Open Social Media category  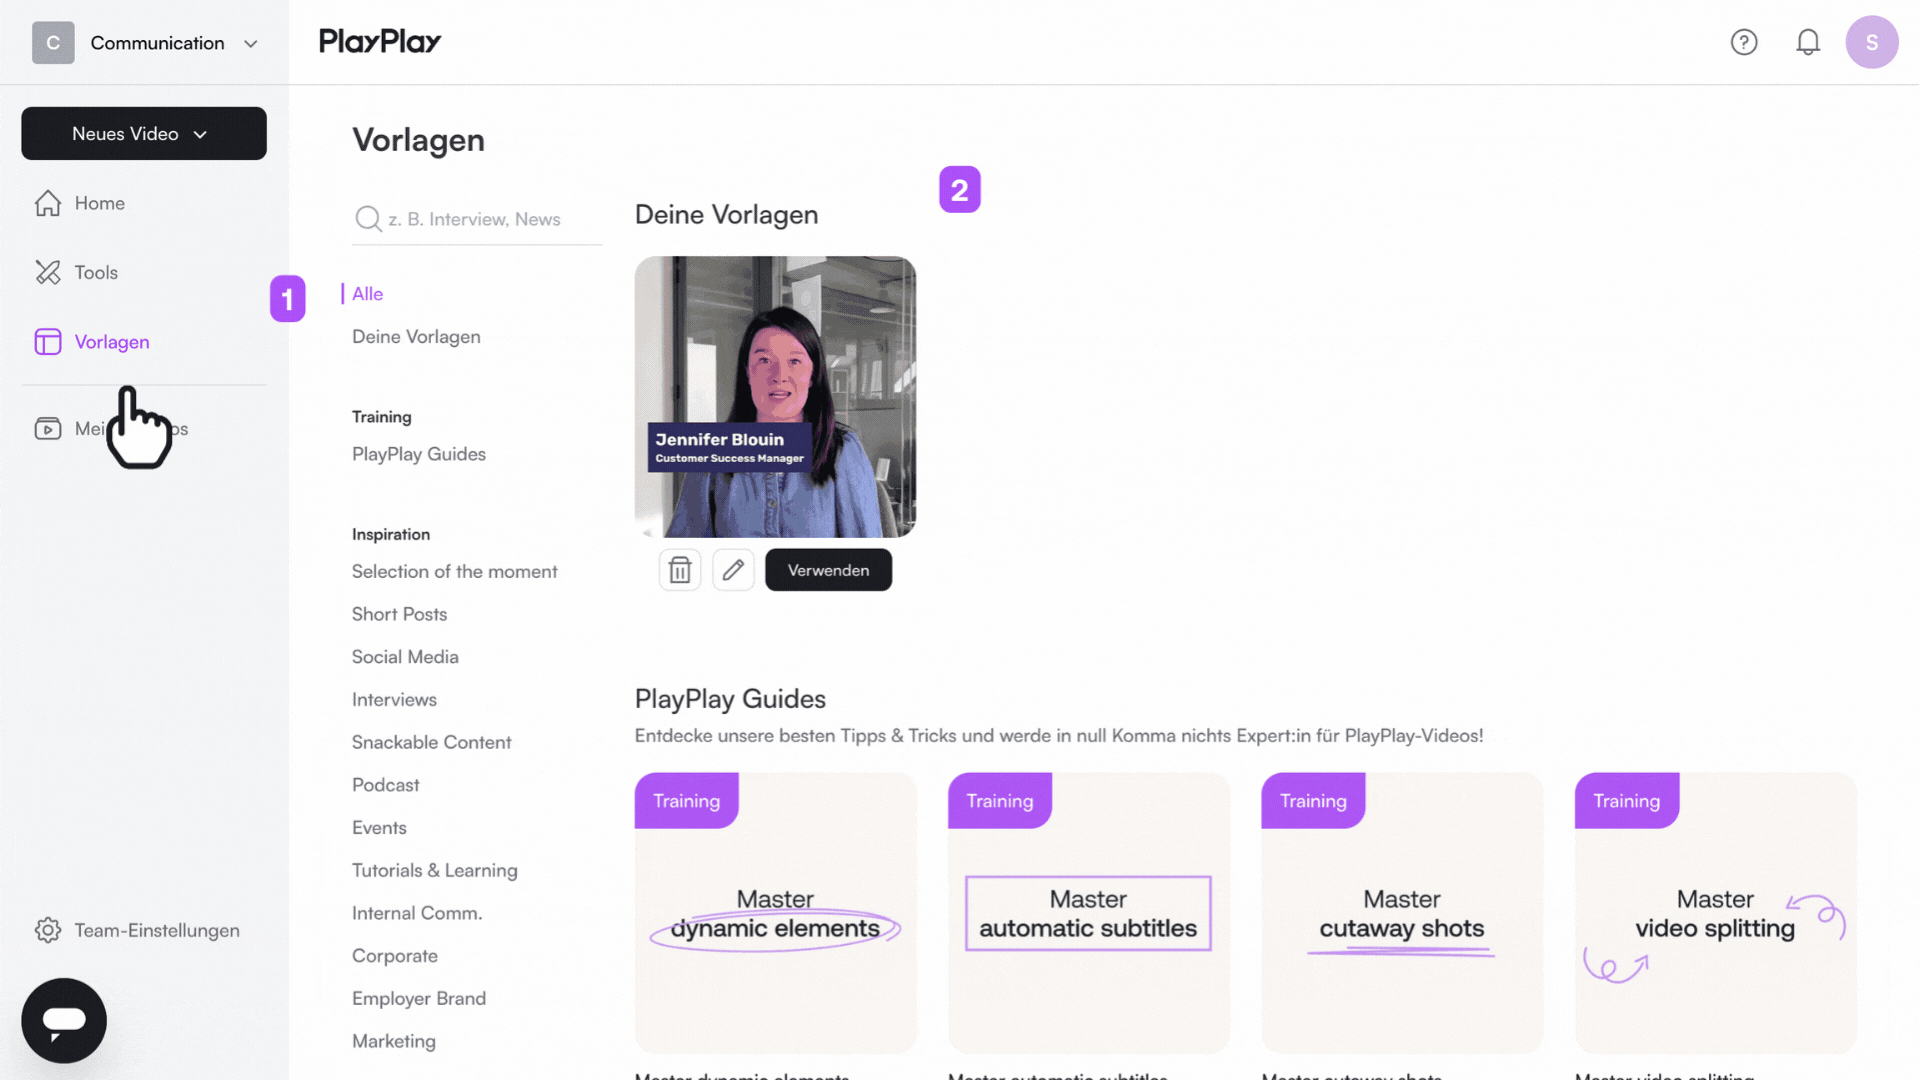click(405, 657)
